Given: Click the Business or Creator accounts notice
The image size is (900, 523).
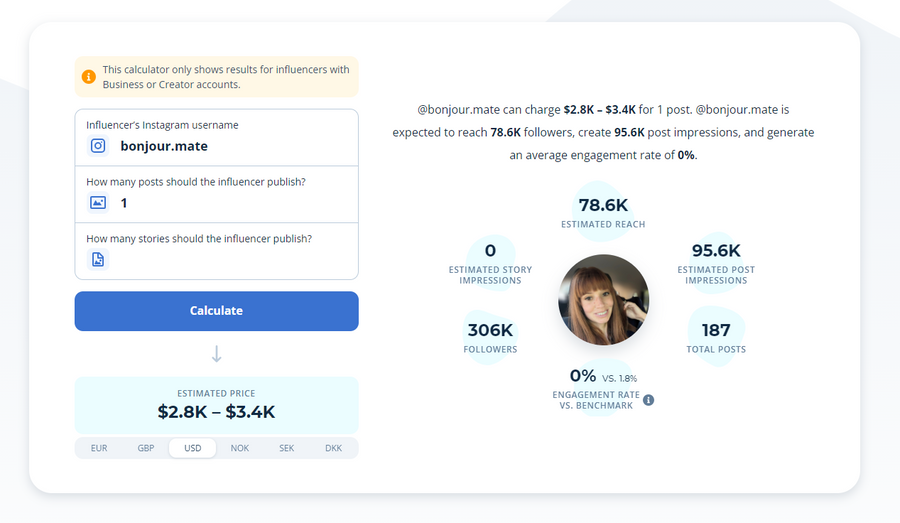Looking at the screenshot, I should pos(216,77).
